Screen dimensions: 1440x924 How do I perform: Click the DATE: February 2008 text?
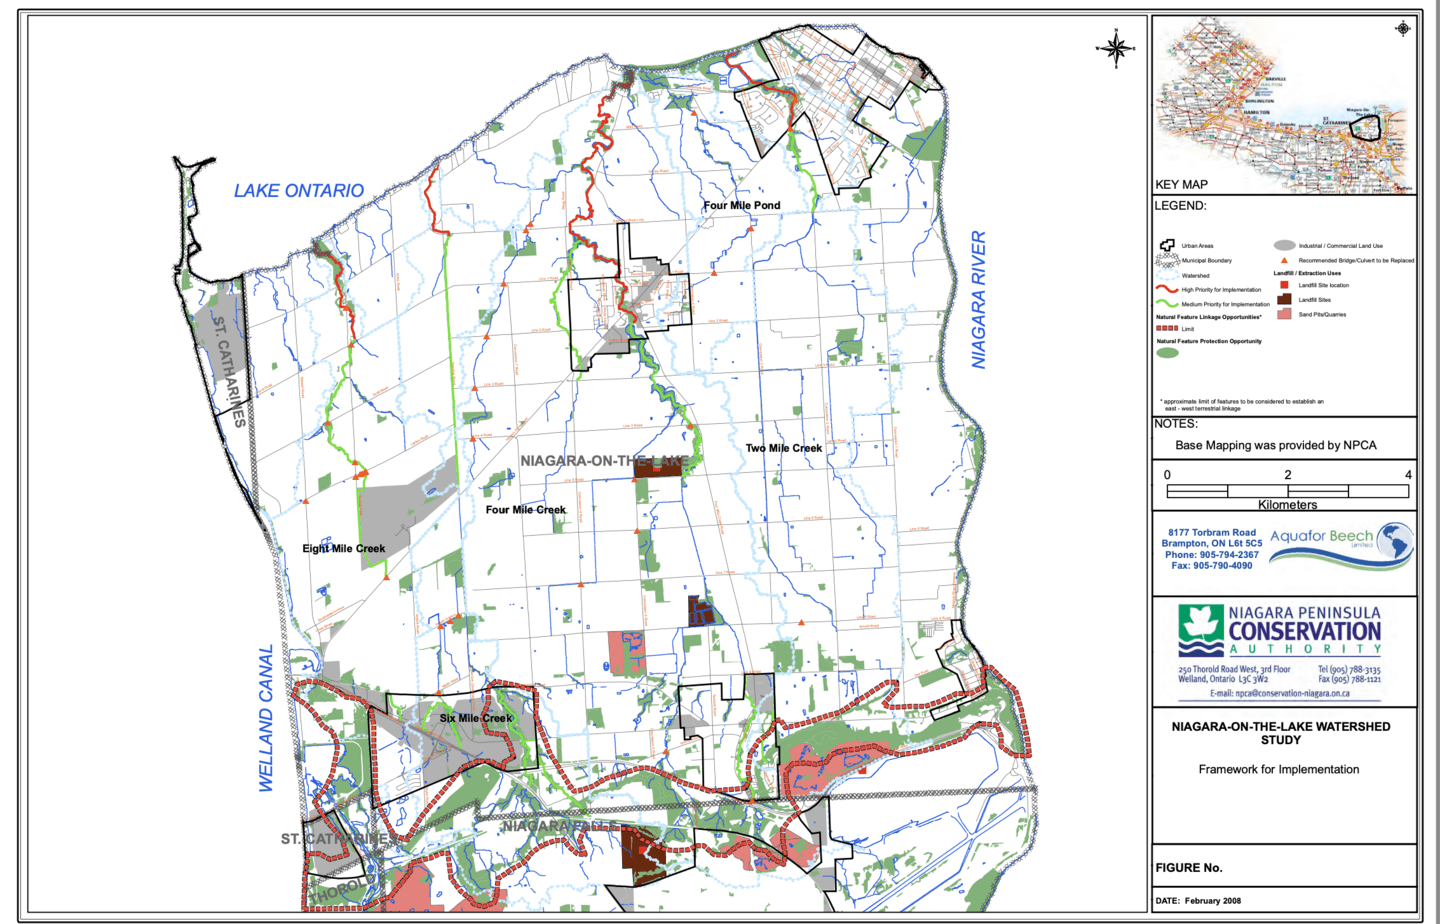[1198, 901]
